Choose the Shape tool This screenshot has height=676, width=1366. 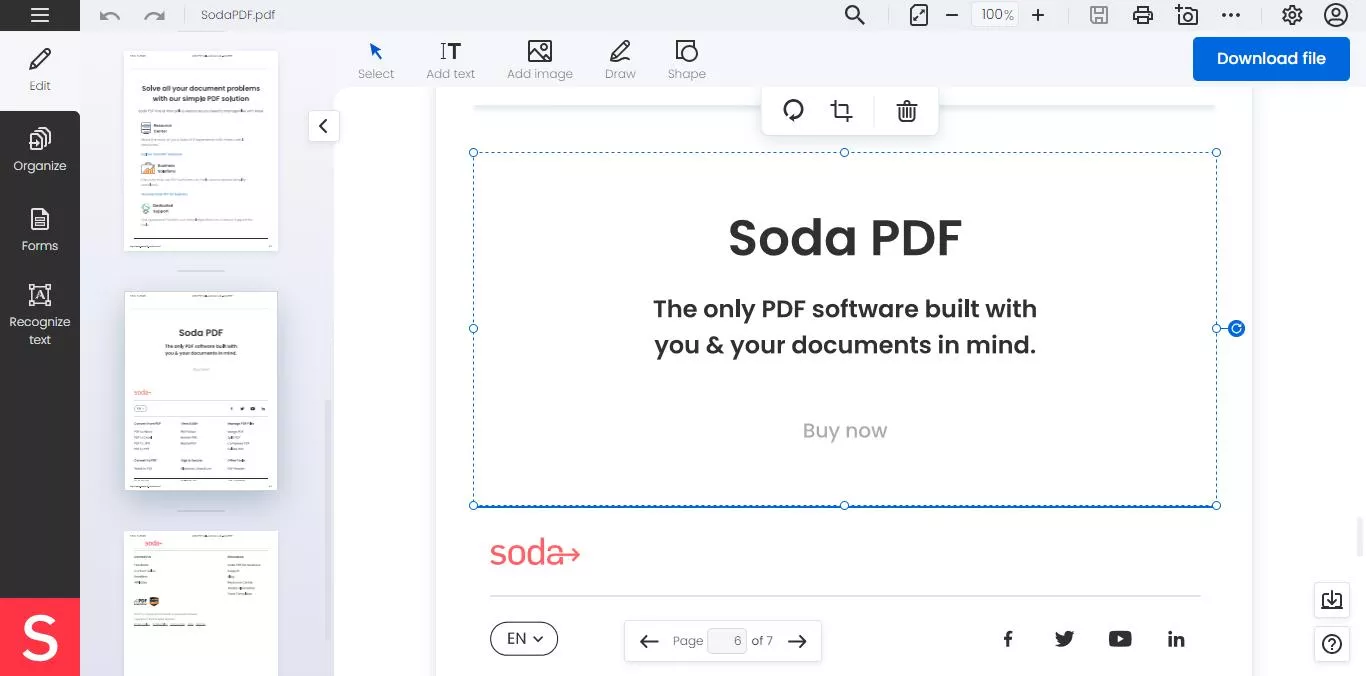coord(687,58)
